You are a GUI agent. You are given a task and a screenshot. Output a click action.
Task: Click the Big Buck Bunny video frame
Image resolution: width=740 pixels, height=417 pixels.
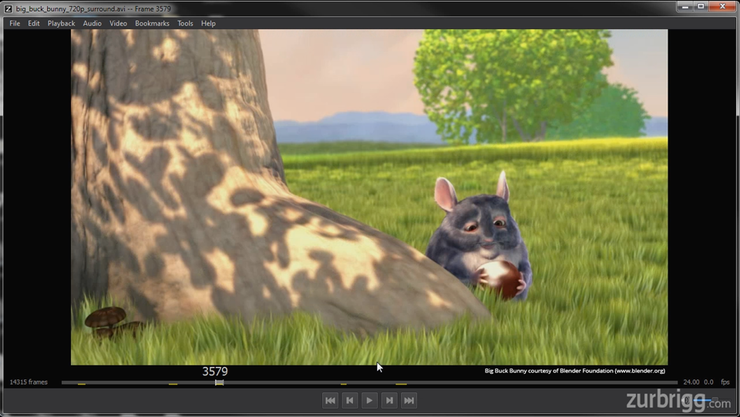tap(369, 197)
